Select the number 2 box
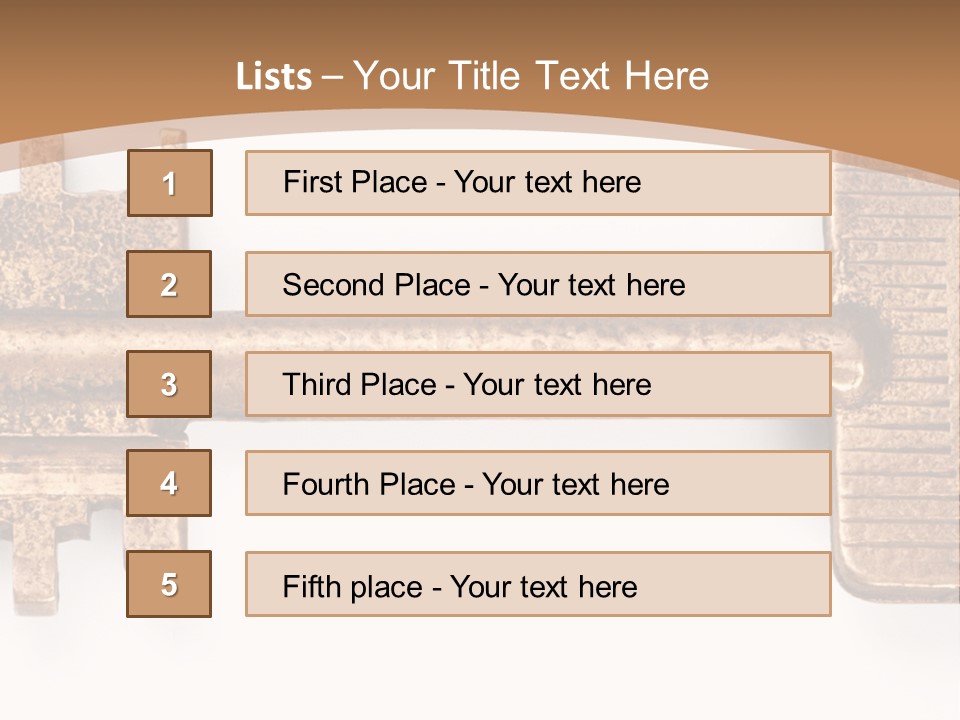The image size is (960, 720). [169, 284]
